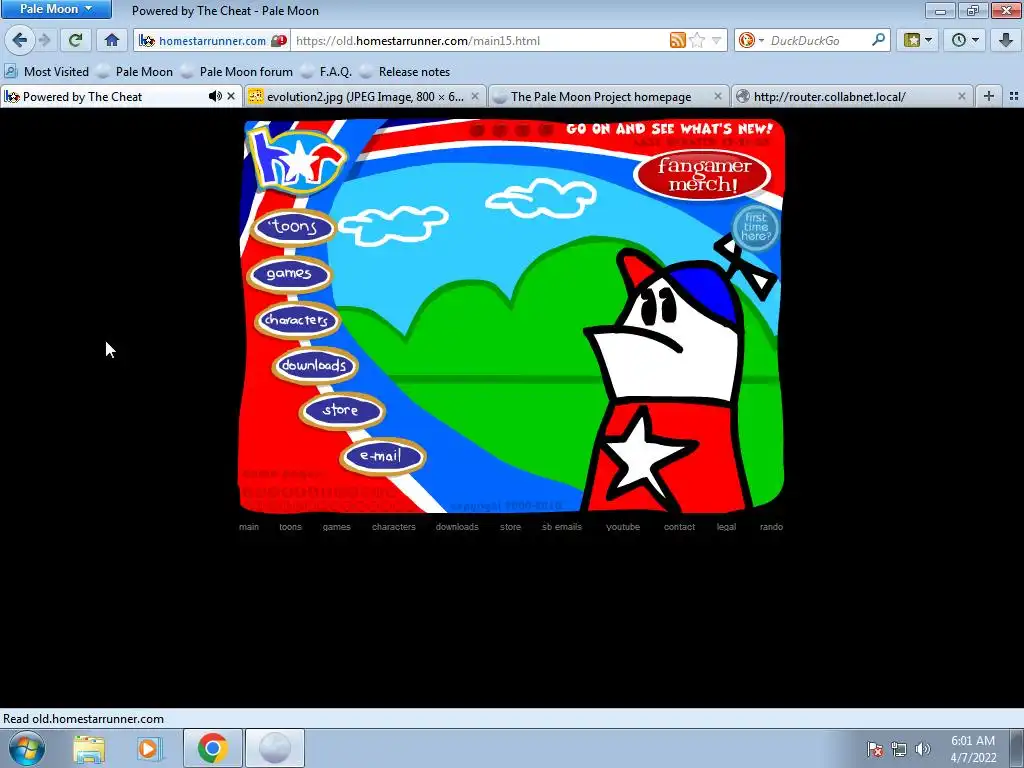Click the games oval button
The height and width of the screenshot is (768, 1024).
pyautogui.click(x=290, y=274)
